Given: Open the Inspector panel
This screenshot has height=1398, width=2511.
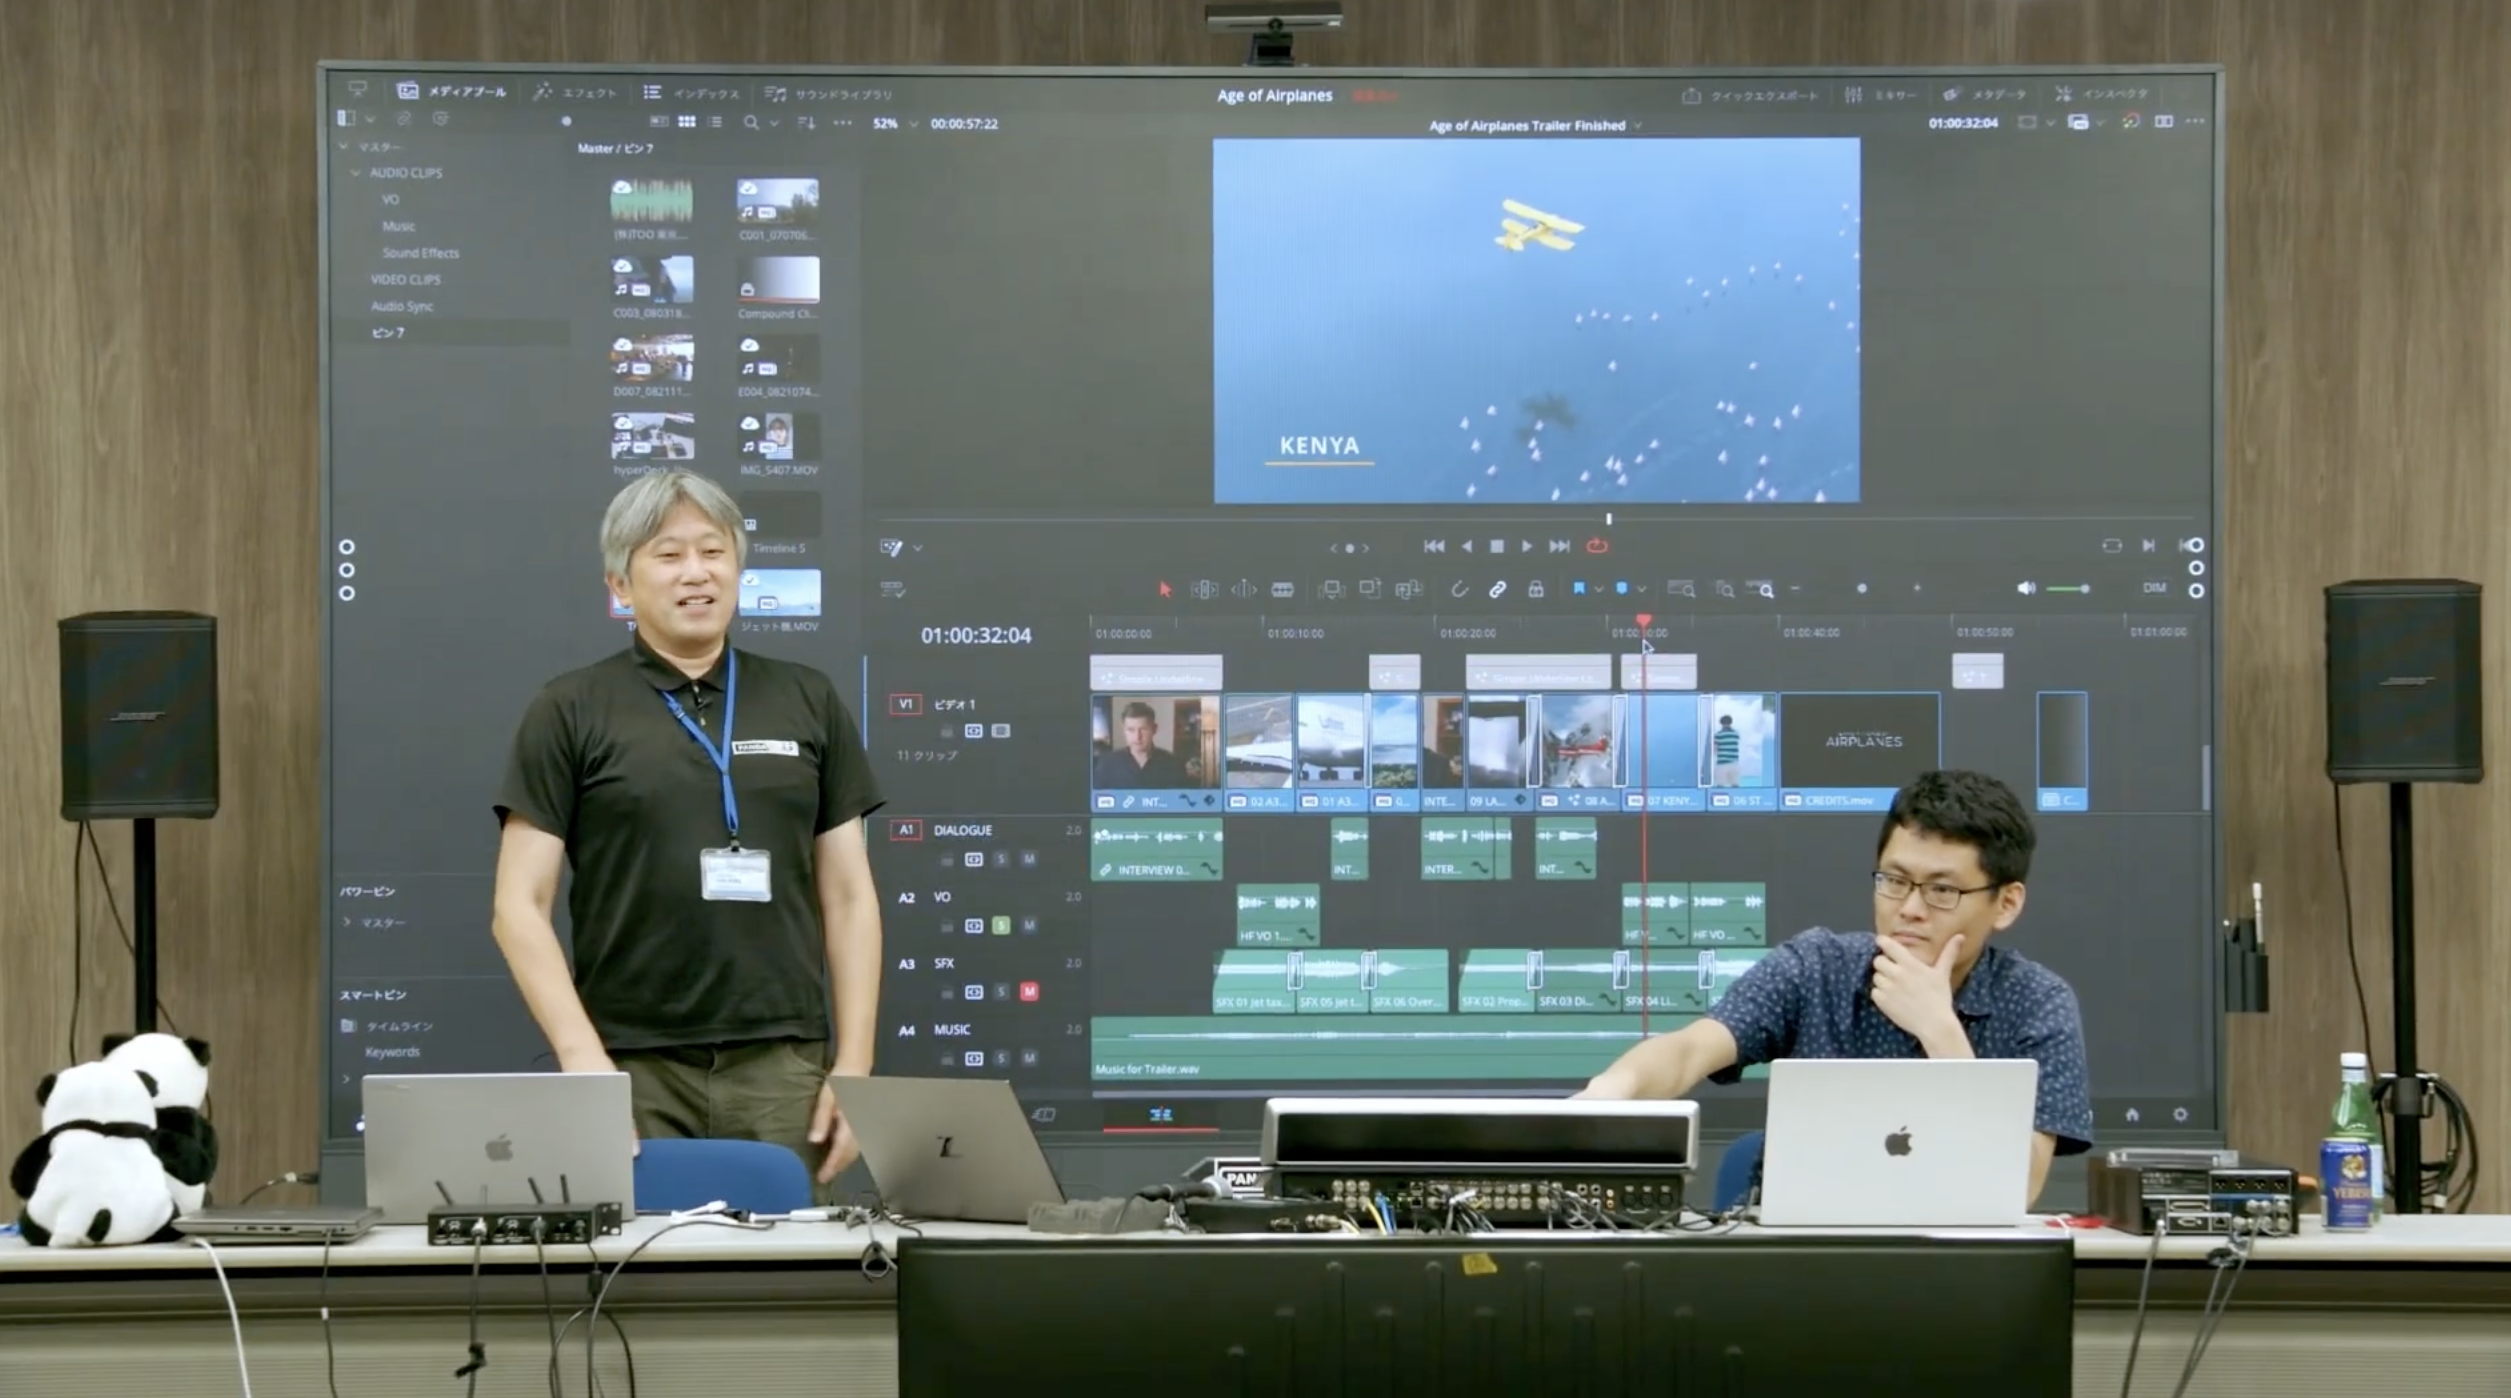Looking at the screenshot, I should (2104, 93).
